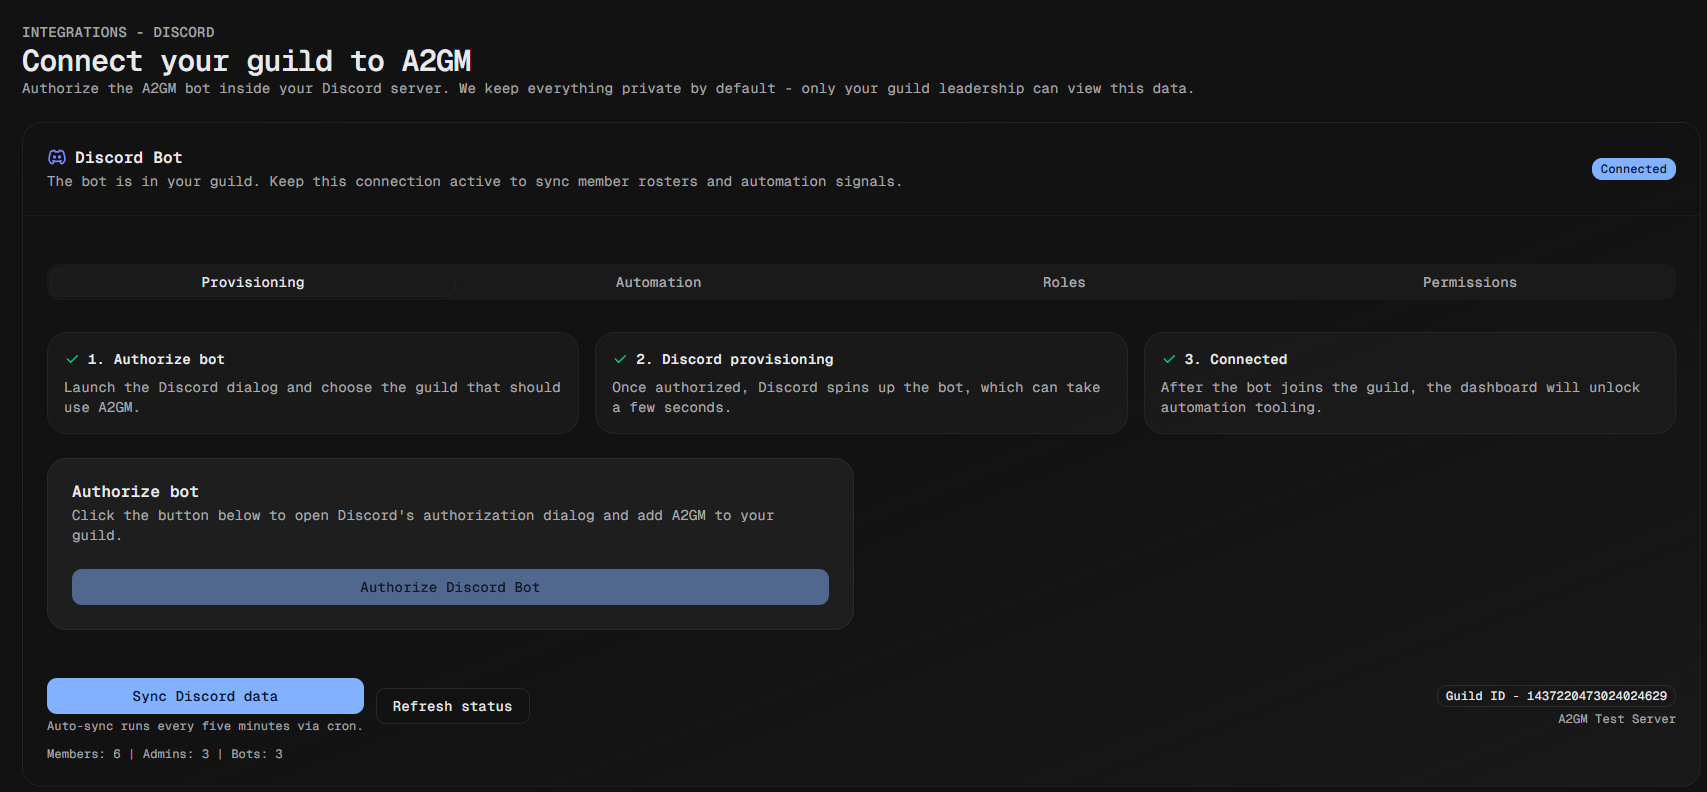Click the 'The bot is in your guild' description

point(474,181)
